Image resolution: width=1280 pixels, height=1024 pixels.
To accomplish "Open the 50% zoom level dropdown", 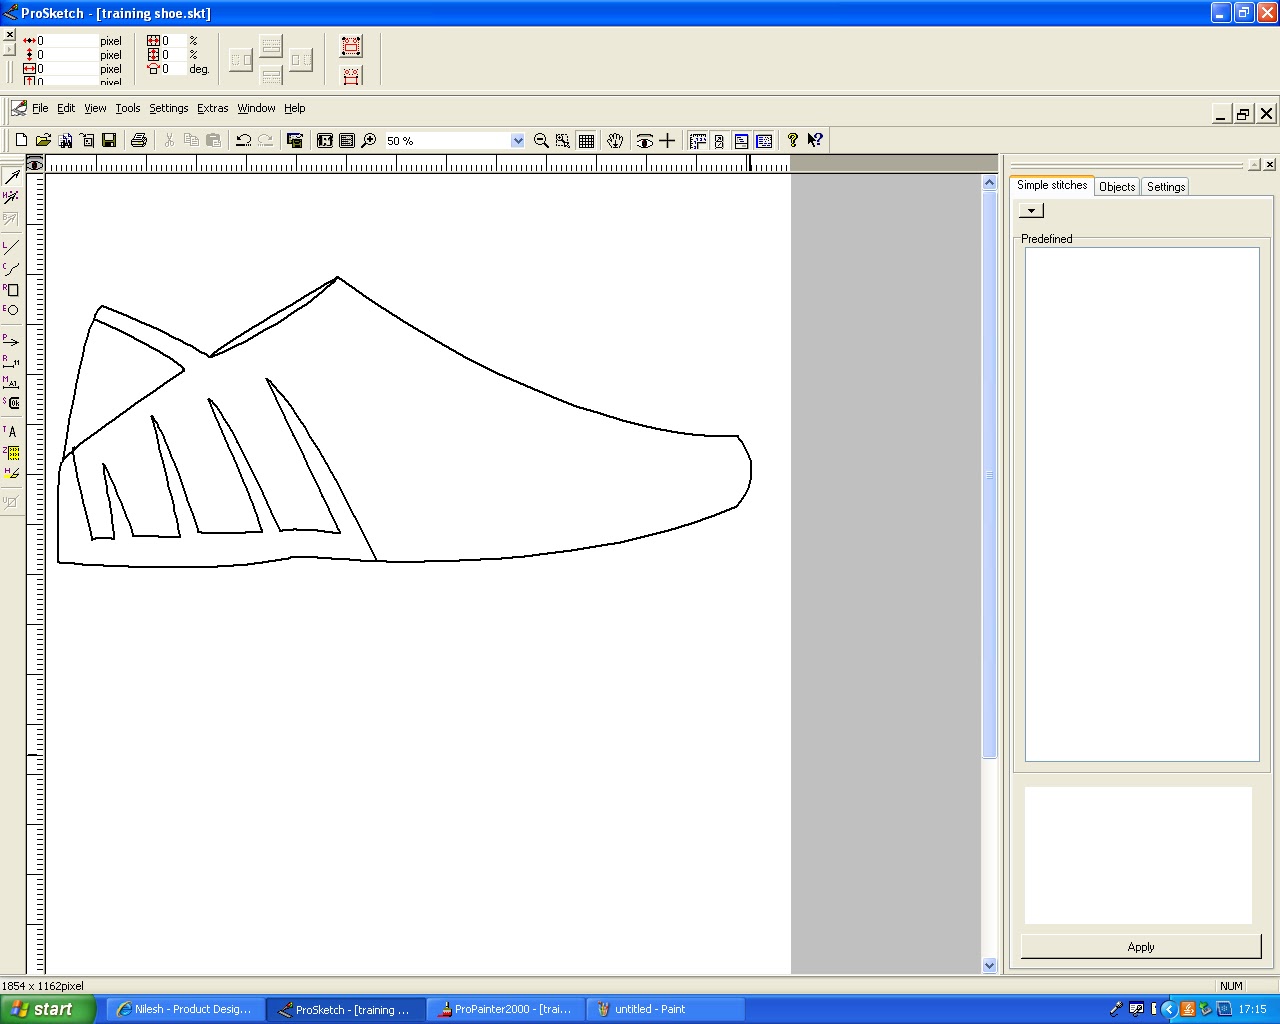I will click(x=517, y=140).
